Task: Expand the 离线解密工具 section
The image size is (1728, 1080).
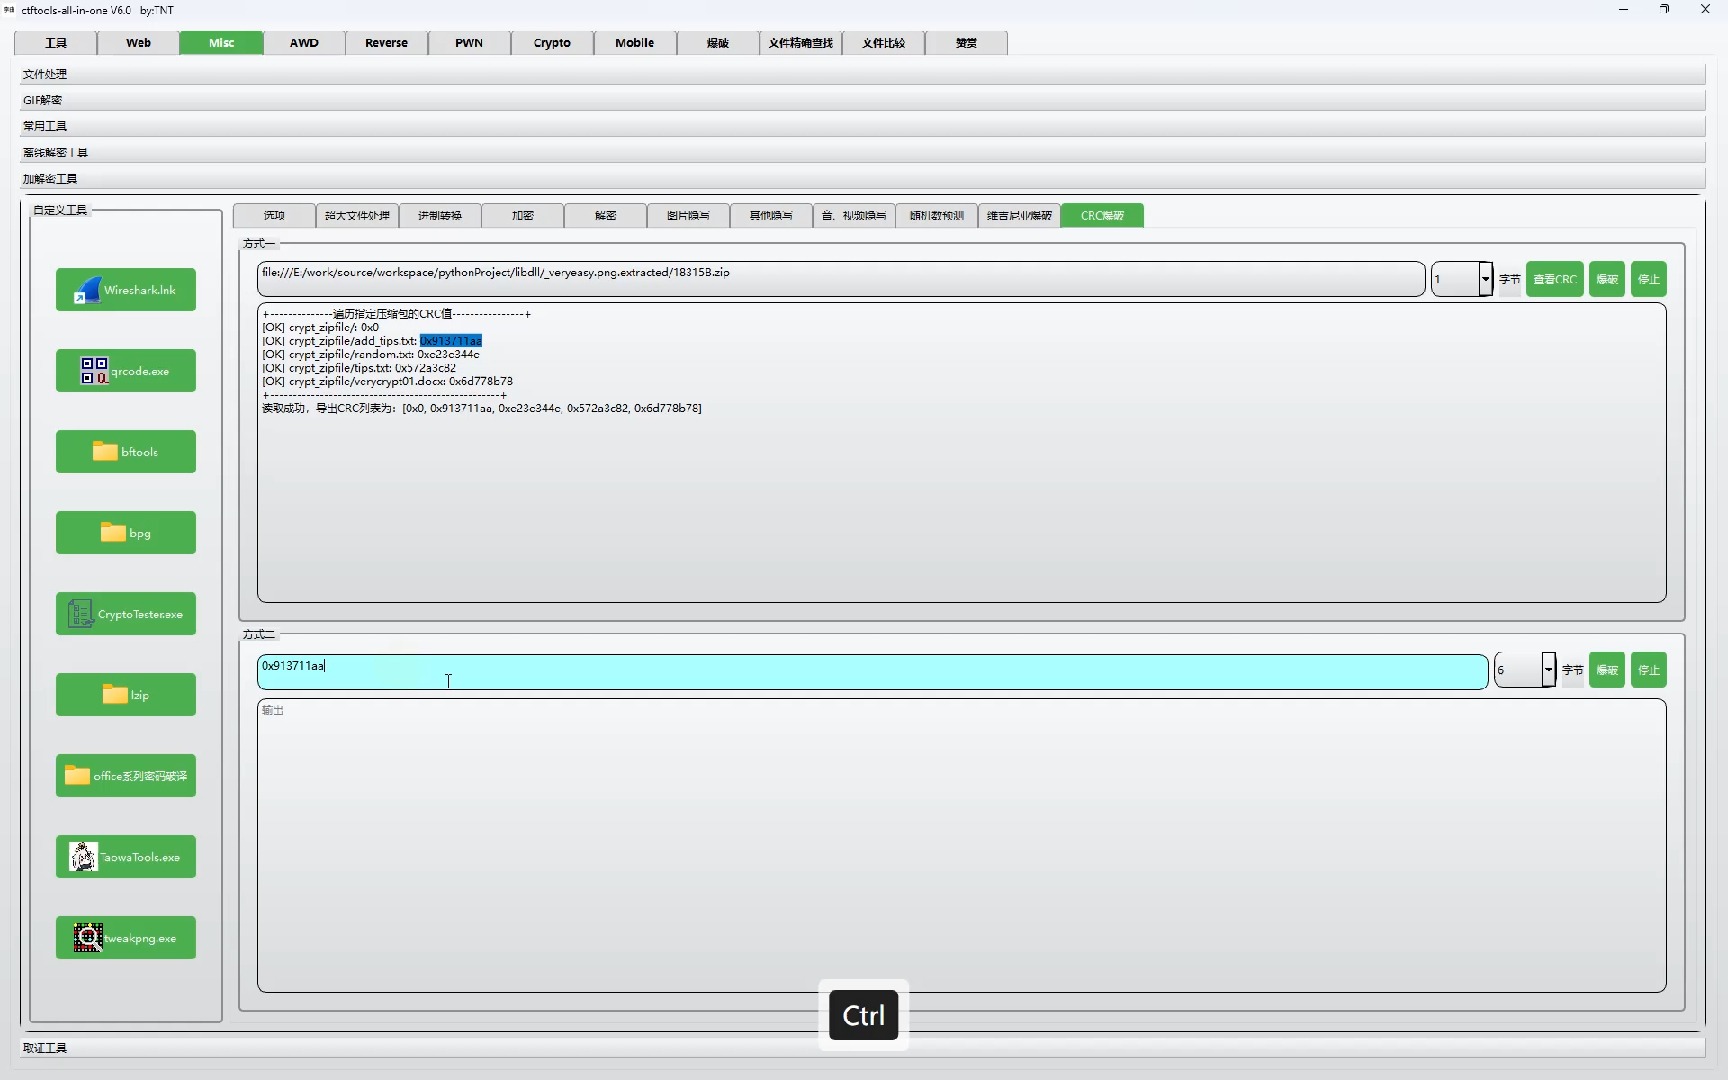Action: pos(862,152)
